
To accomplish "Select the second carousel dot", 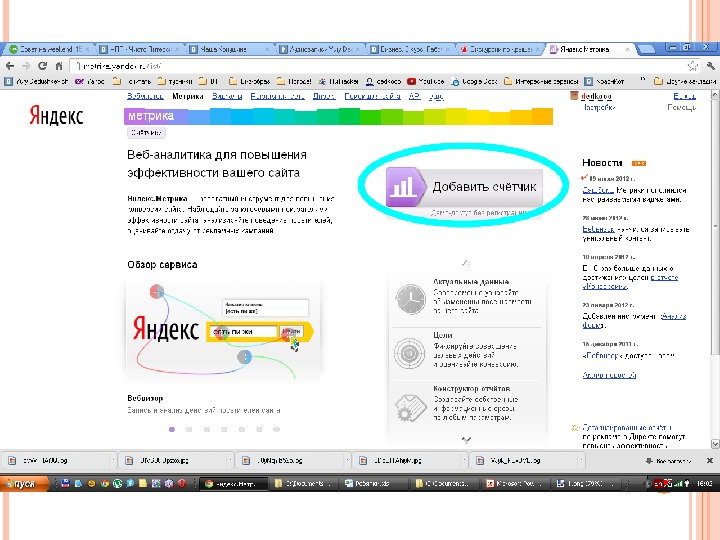I will pos(189,429).
